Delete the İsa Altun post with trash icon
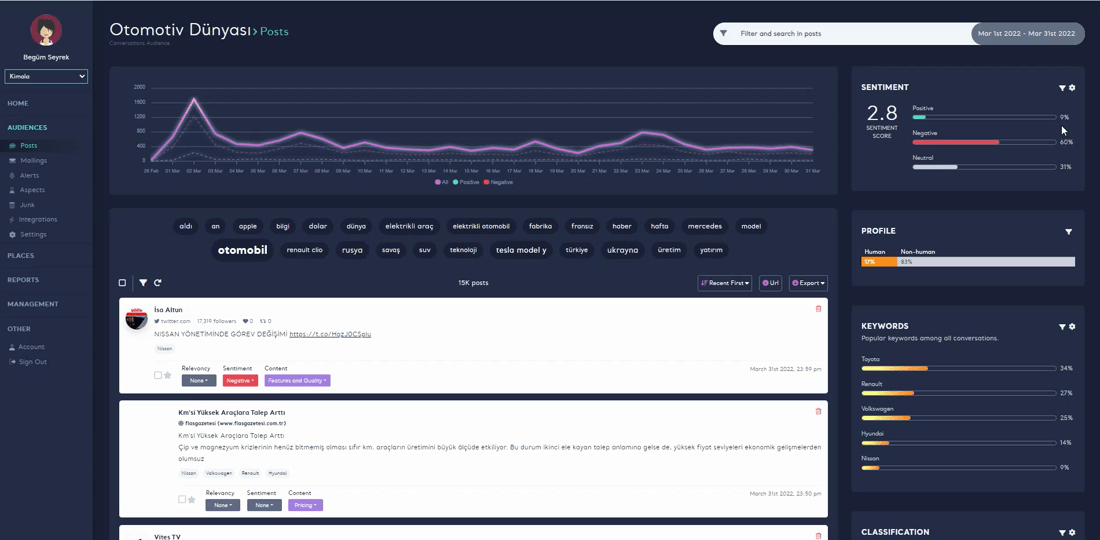This screenshot has height=540, width=1100. [x=818, y=309]
